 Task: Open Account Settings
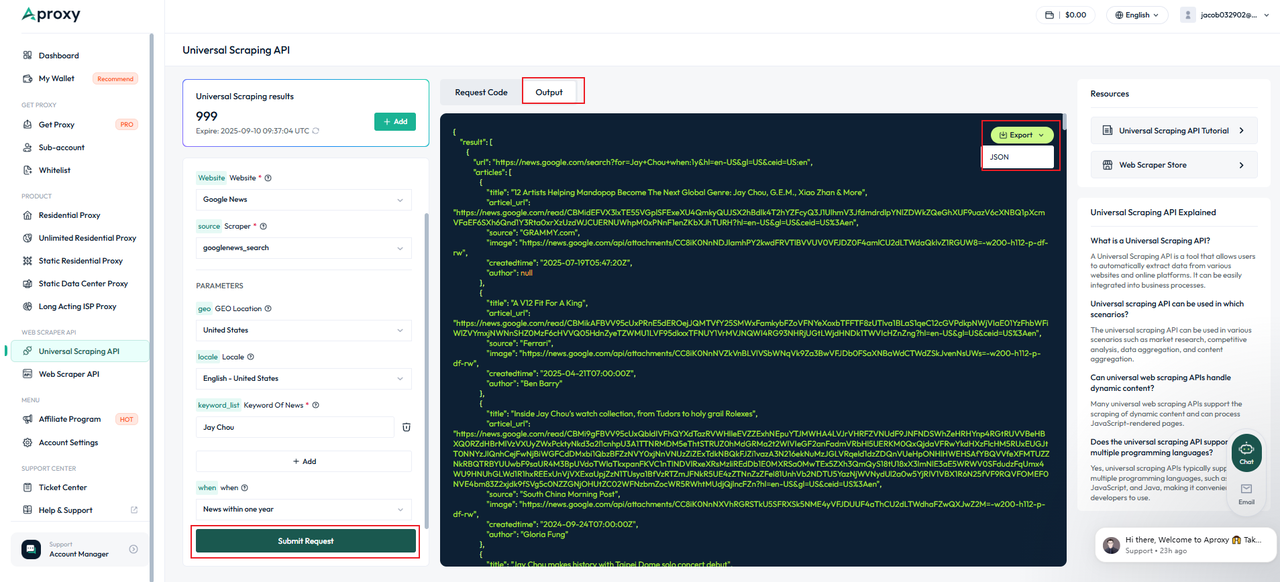[68, 442]
